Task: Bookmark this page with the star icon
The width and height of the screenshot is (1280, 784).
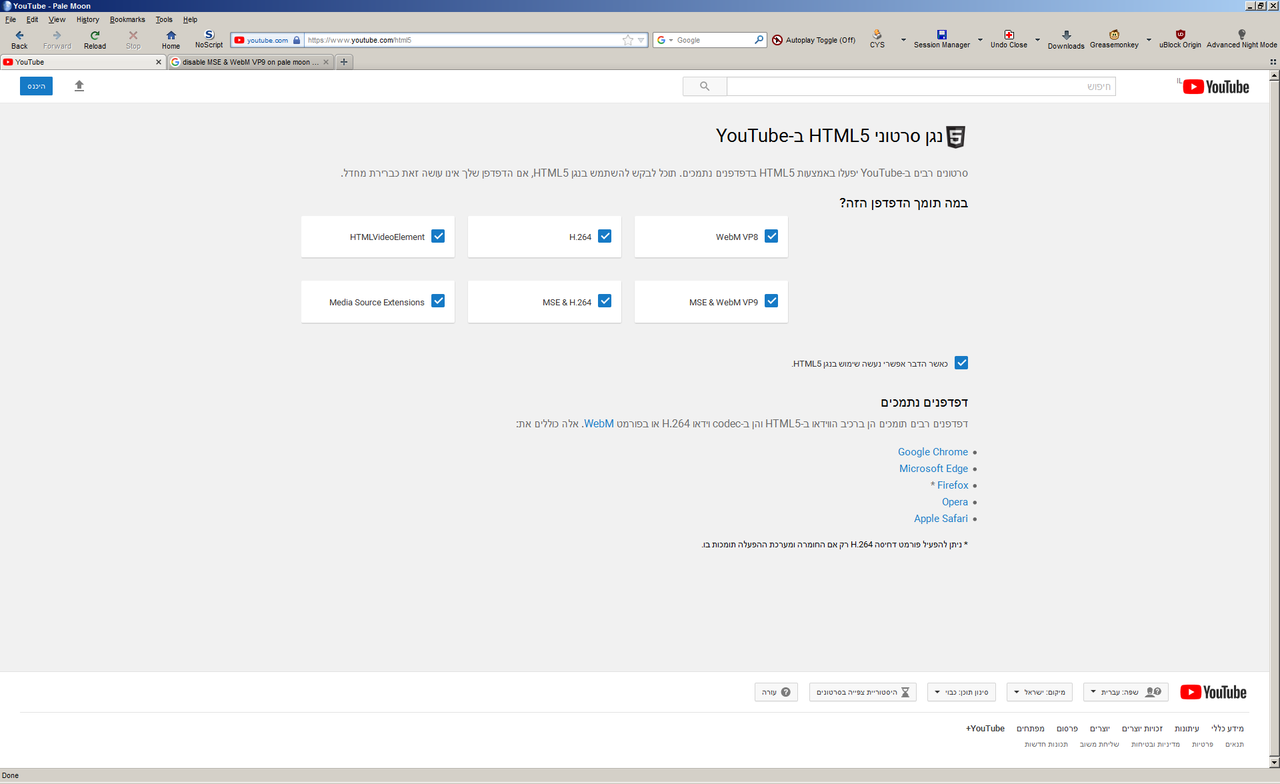Action: coord(628,40)
